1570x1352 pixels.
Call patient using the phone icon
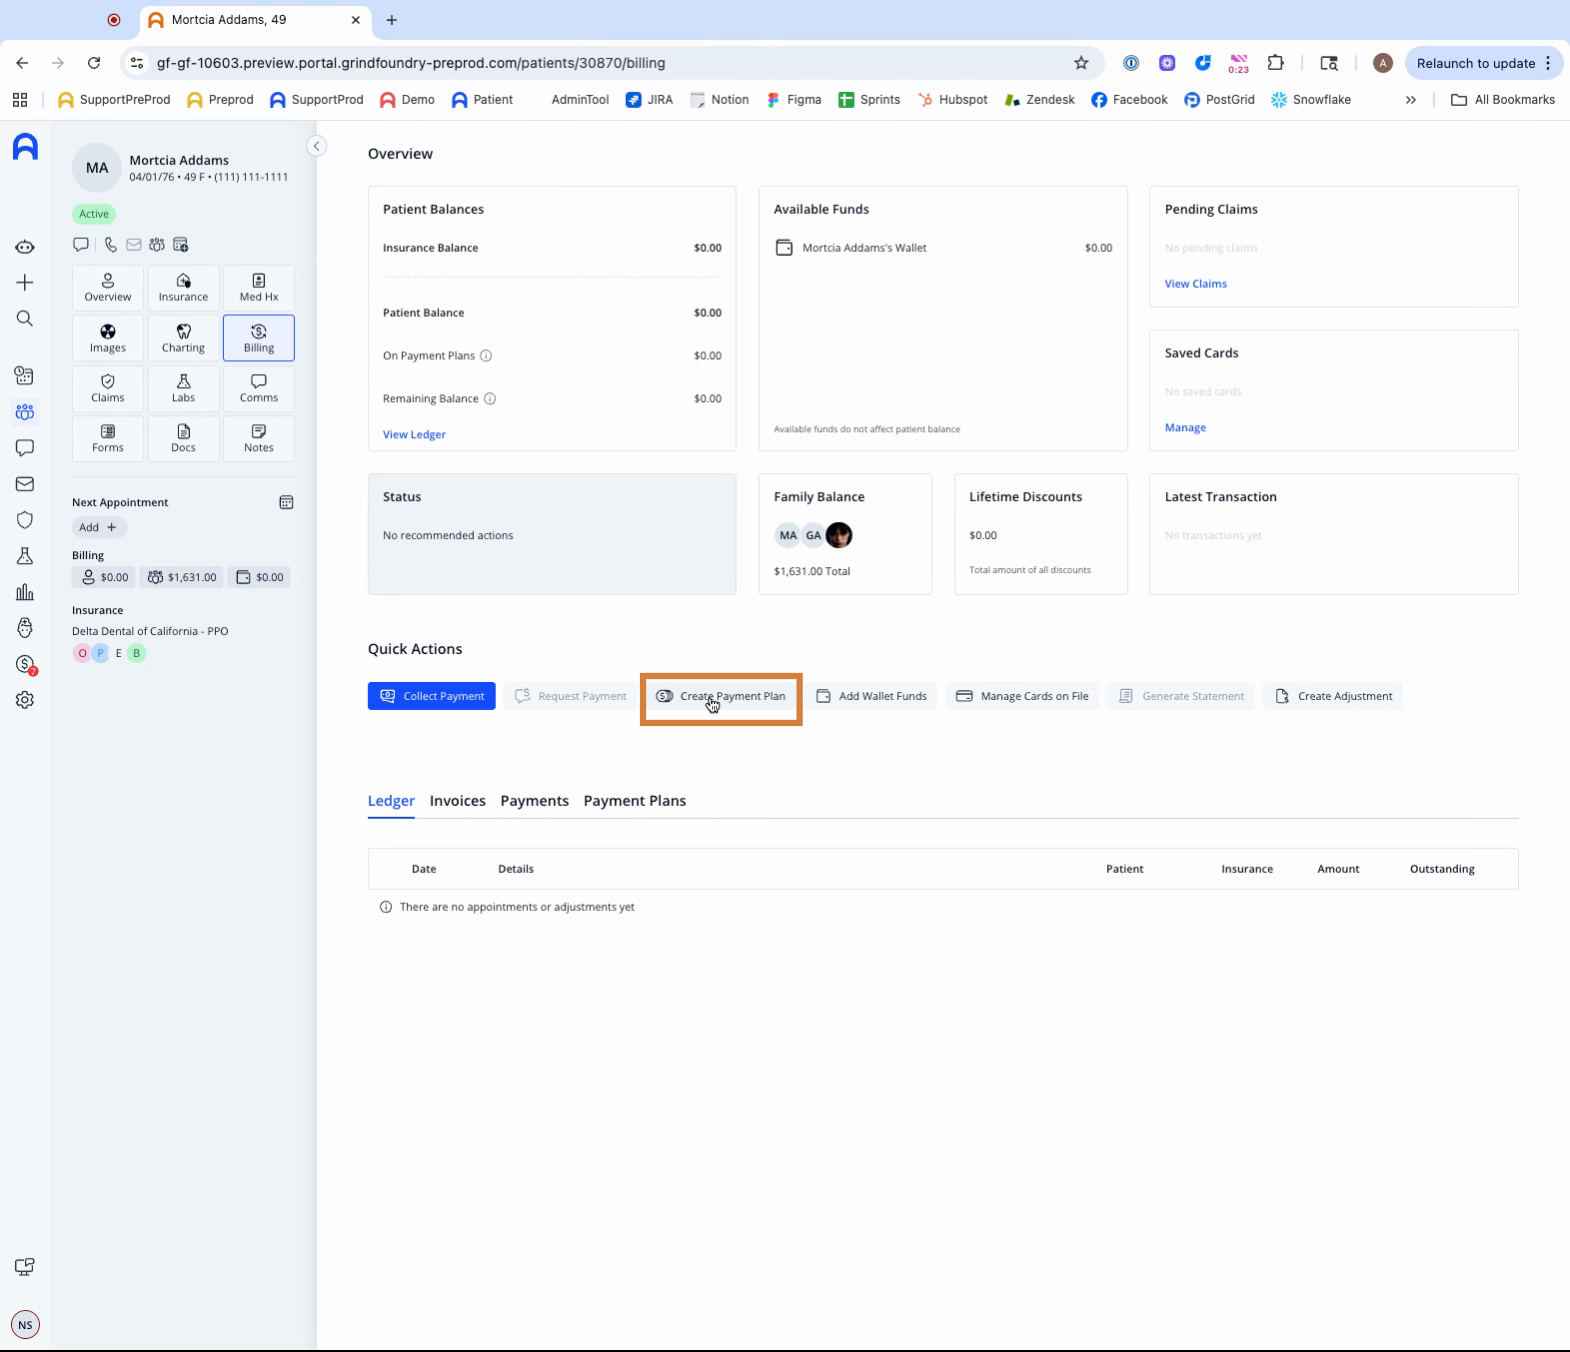(x=110, y=245)
